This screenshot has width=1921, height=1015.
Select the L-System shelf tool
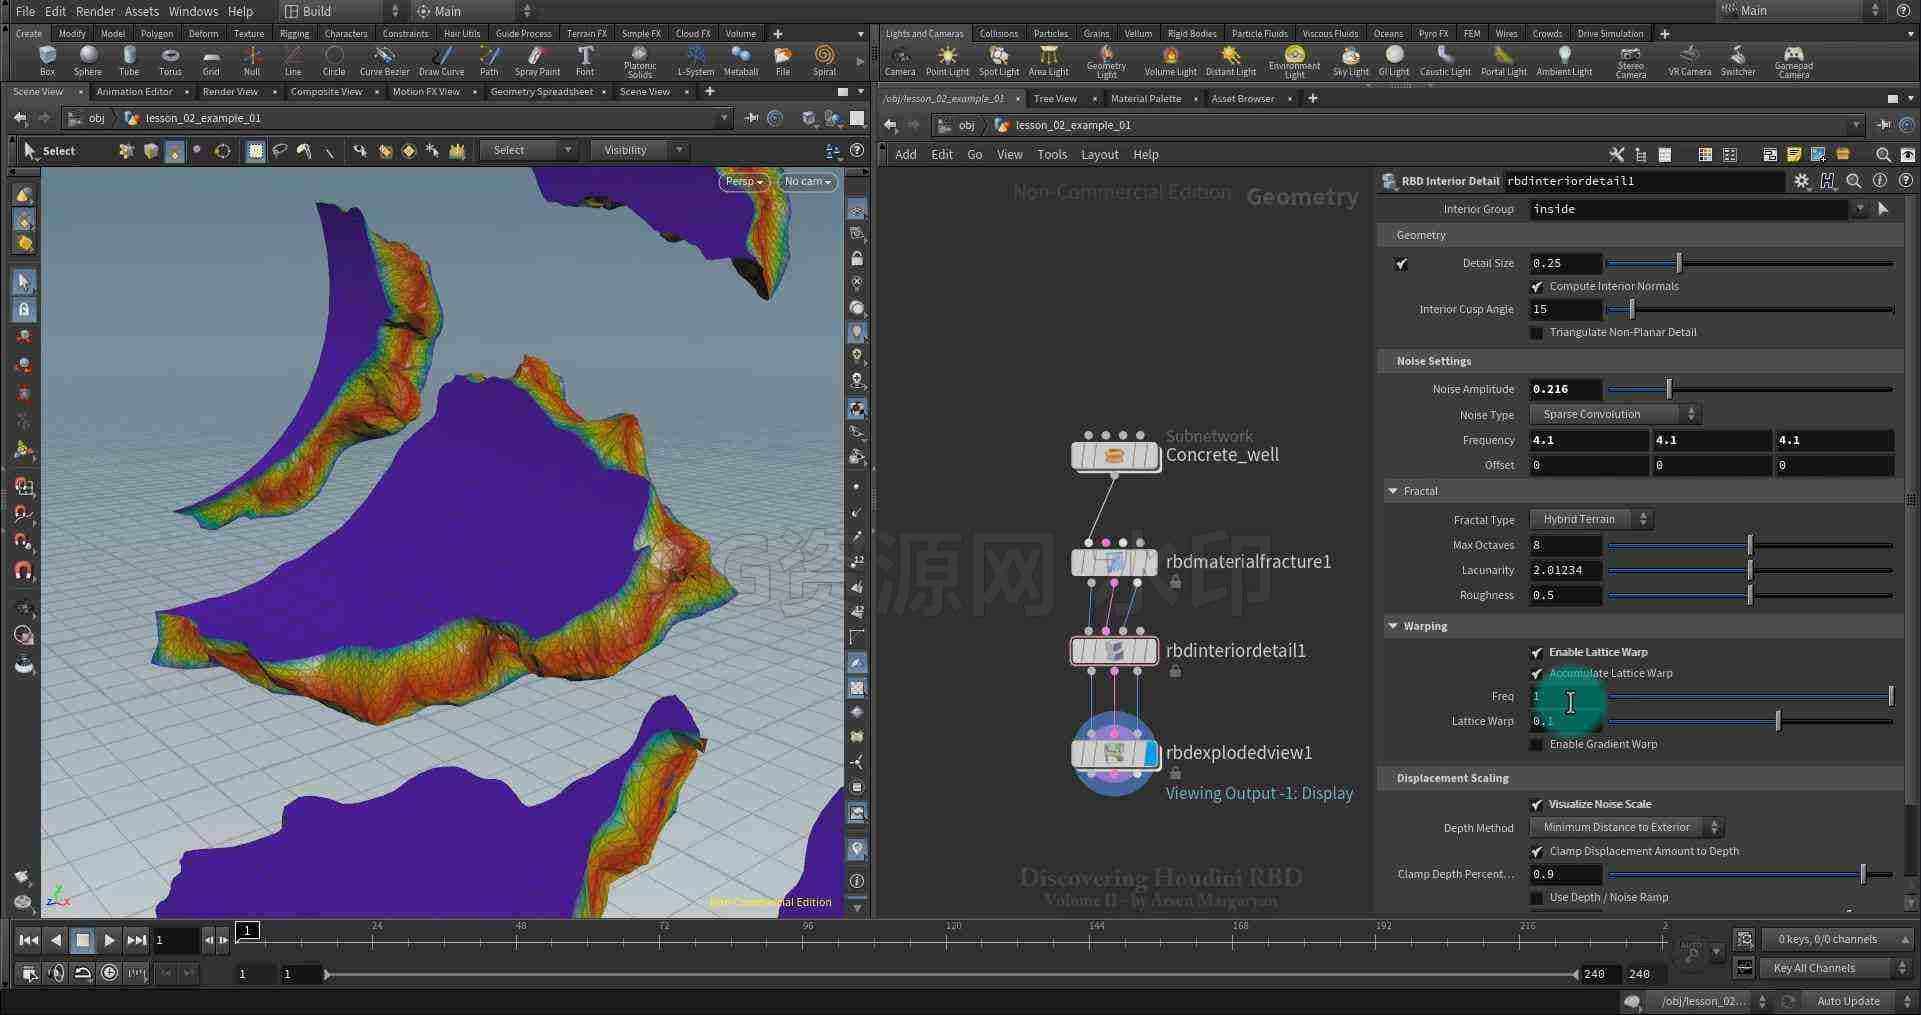pyautogui.click(x=696, y=60)
